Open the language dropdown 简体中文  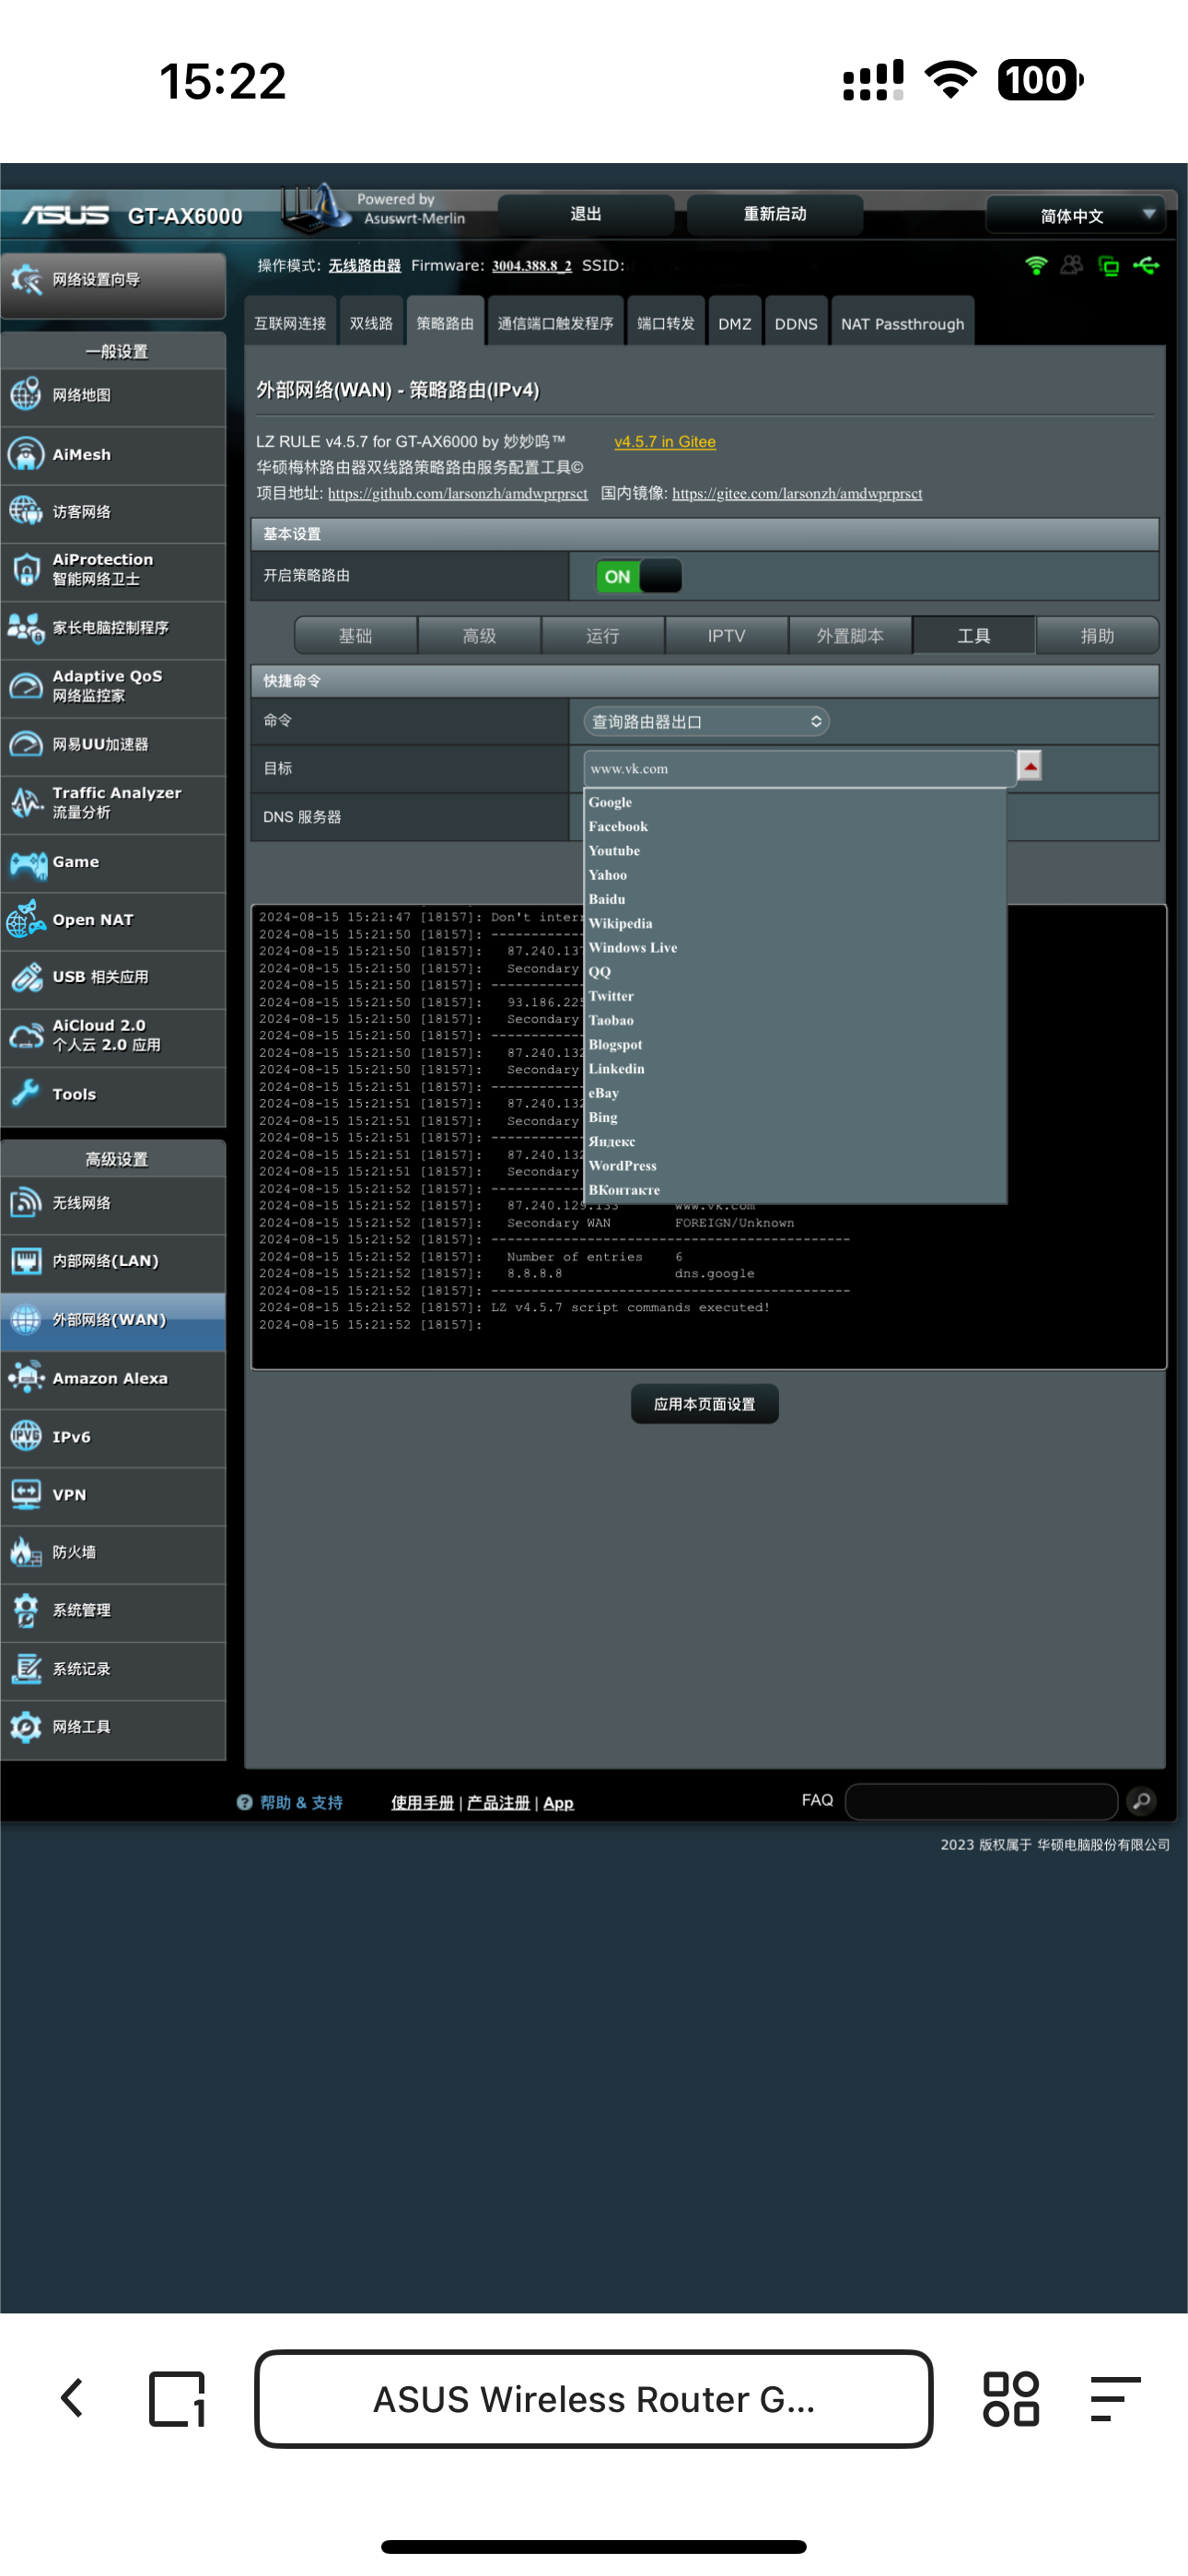[x=1076, y=216]
